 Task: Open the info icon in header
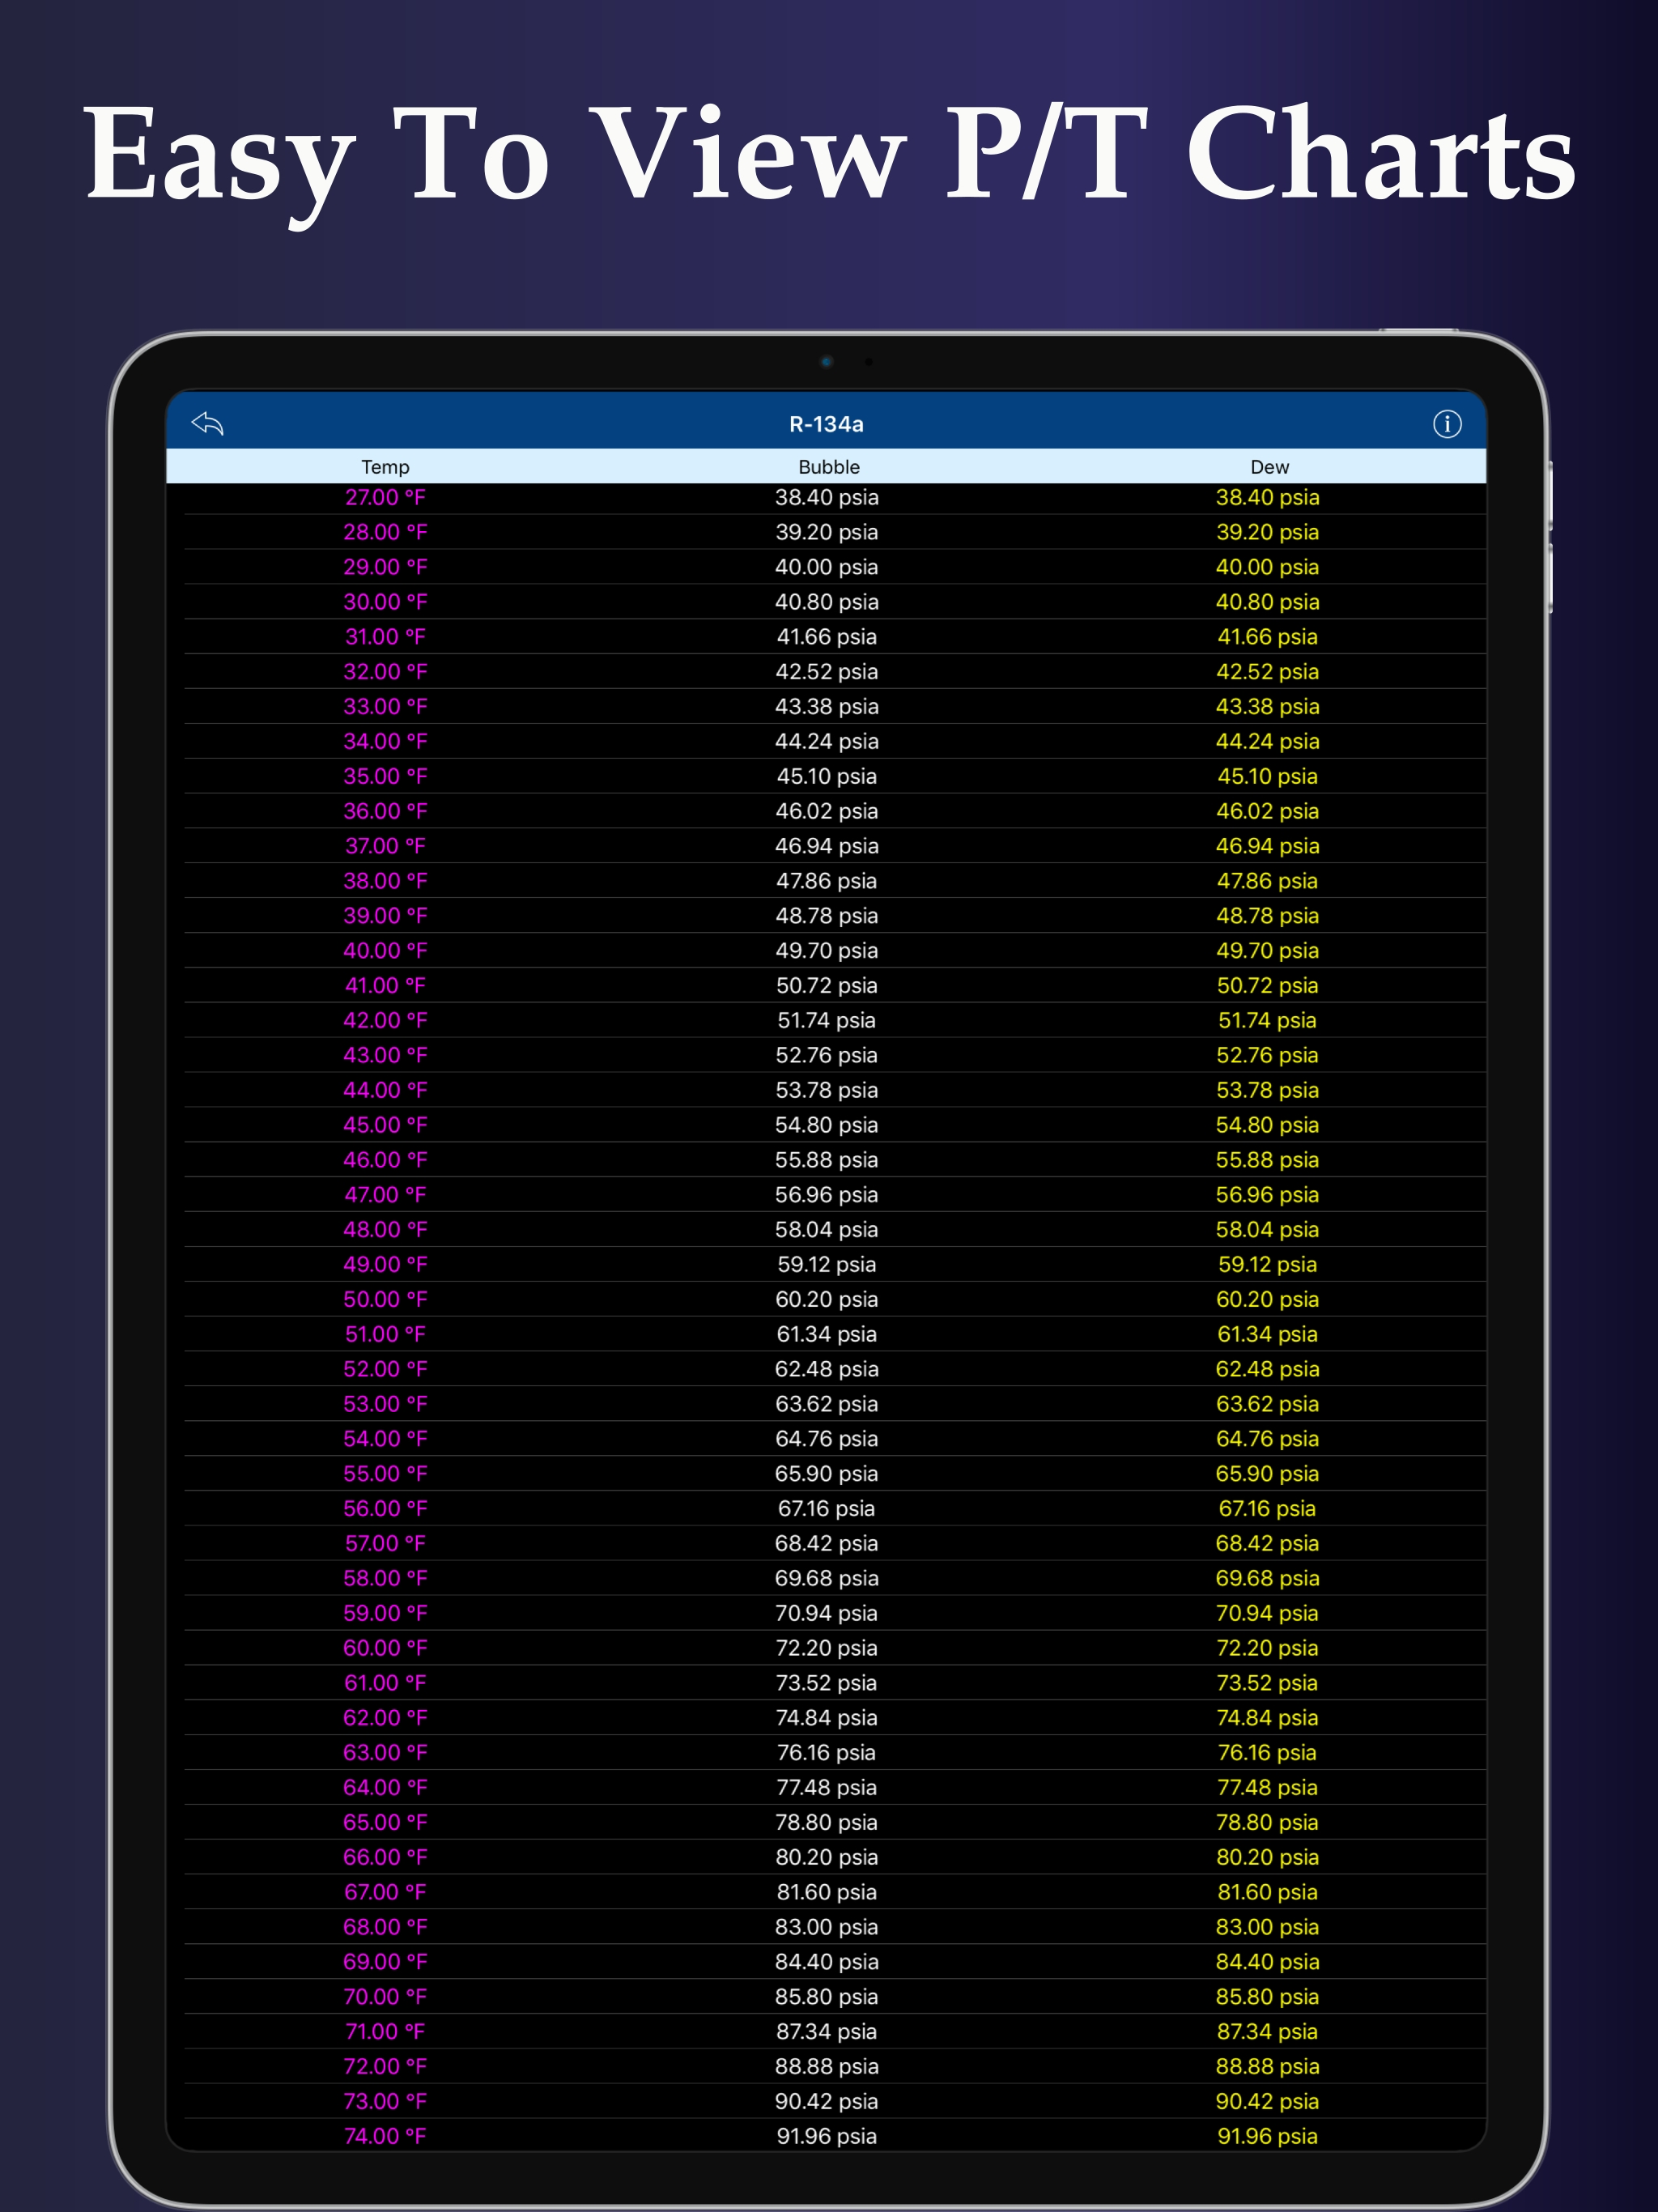click(1447, 424)
